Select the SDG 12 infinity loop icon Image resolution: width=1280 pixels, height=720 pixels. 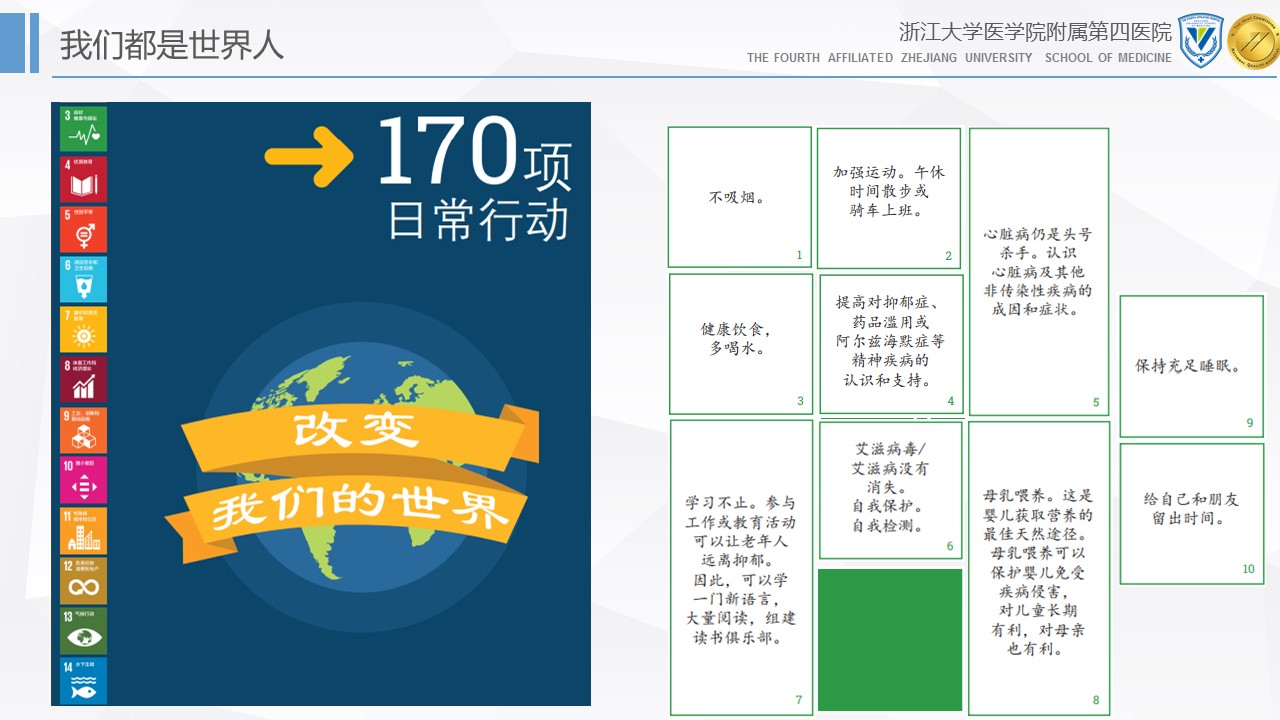[84, 580]
